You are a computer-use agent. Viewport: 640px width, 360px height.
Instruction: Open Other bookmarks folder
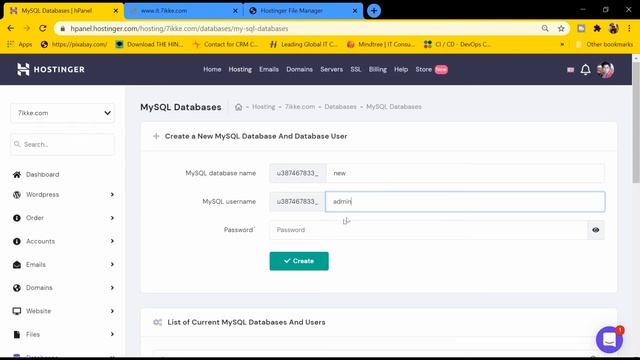tap(604, 44)
